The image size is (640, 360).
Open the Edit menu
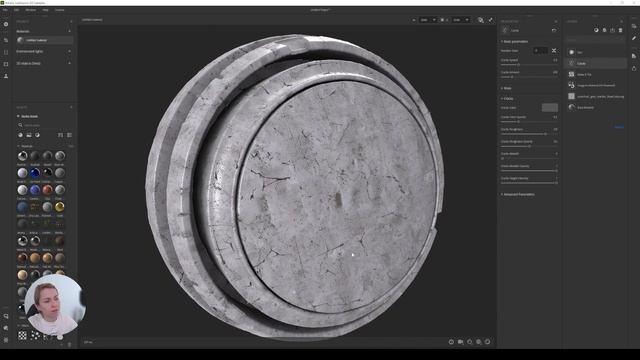(x=16, y=10)
